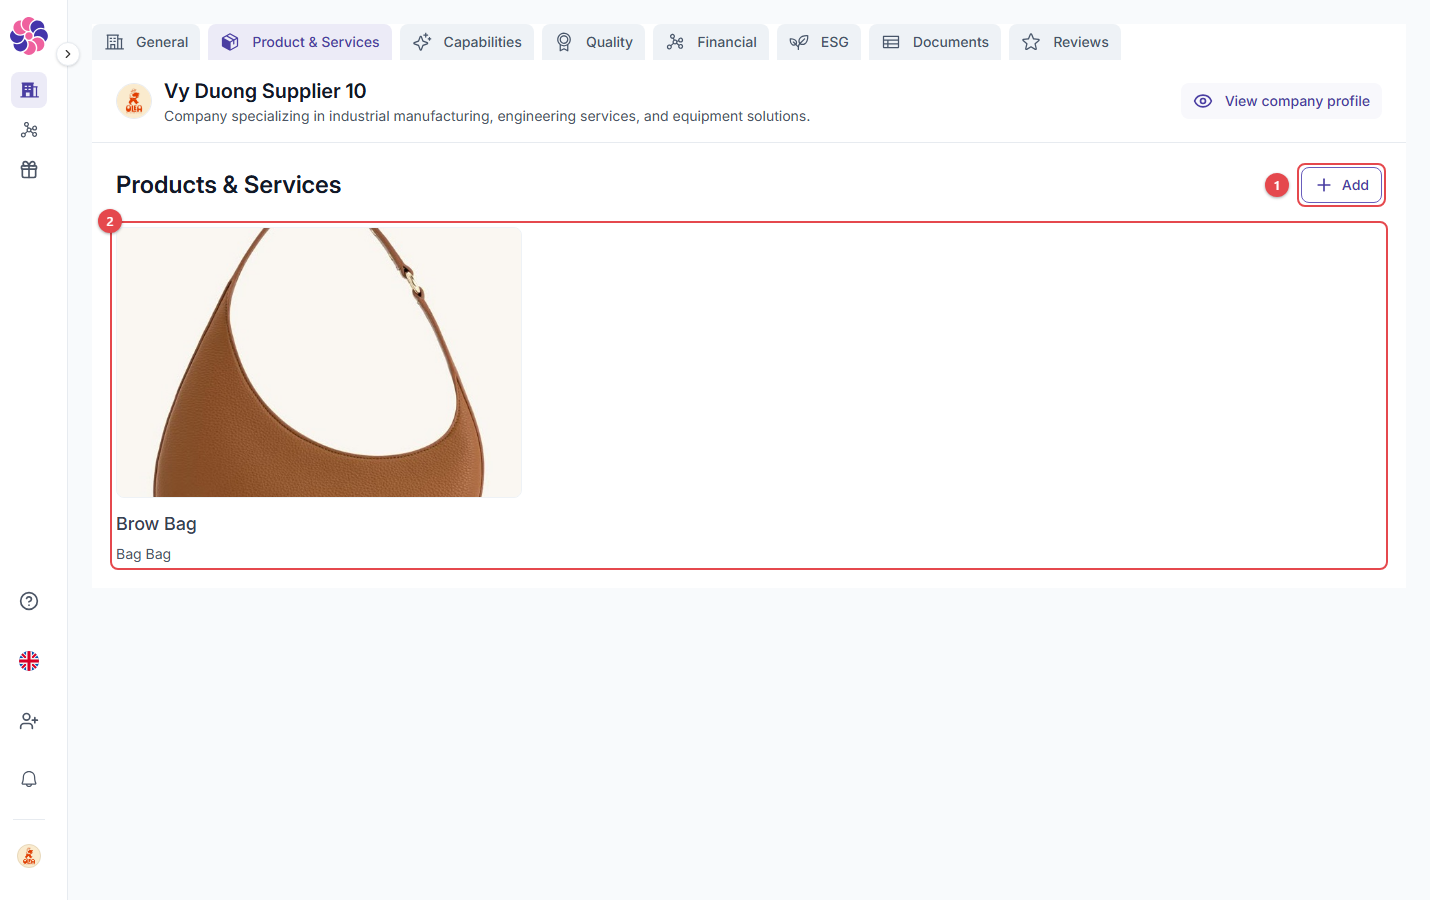Open the network nodes icon in sidebar
The height and width of the screenshot is (900, 1440).
29,130
